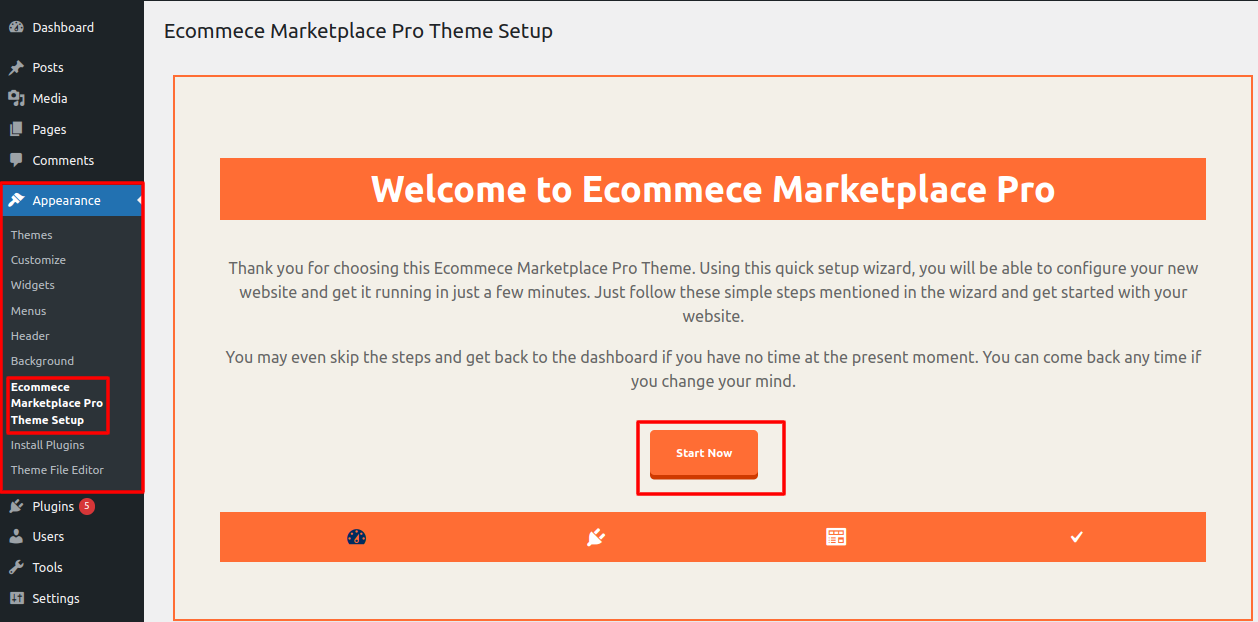Open Themes under Appearance

coord(32,235)
